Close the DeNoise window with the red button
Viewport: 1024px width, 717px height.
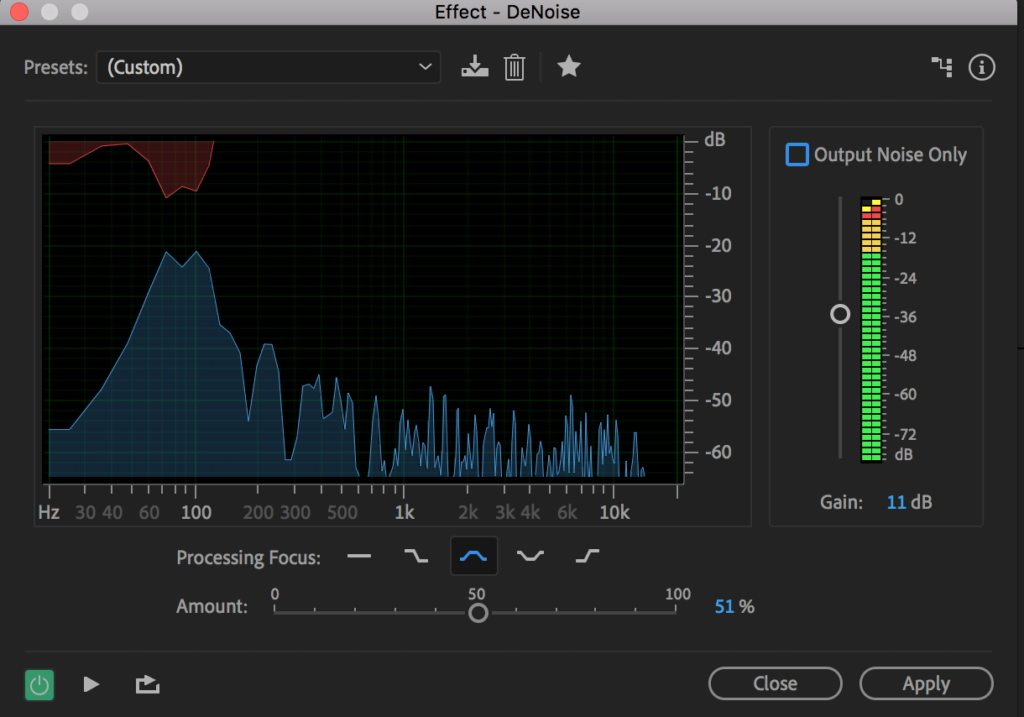pyautogui.click(x=20, y=12)
